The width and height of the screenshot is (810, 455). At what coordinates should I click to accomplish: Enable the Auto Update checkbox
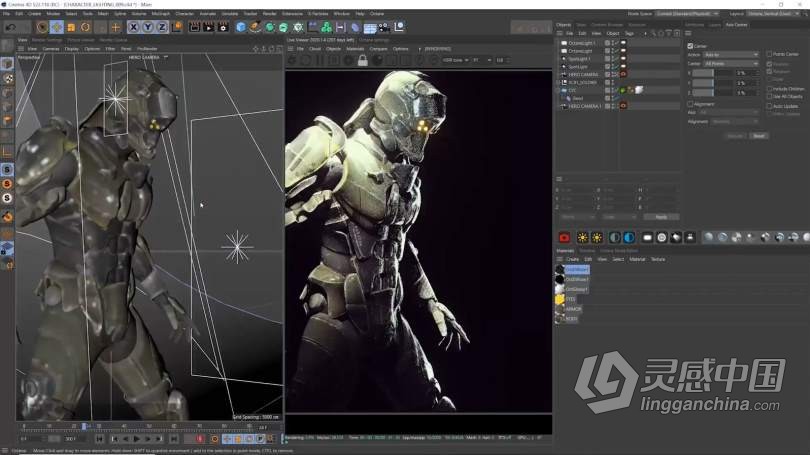tap(769, 106)
